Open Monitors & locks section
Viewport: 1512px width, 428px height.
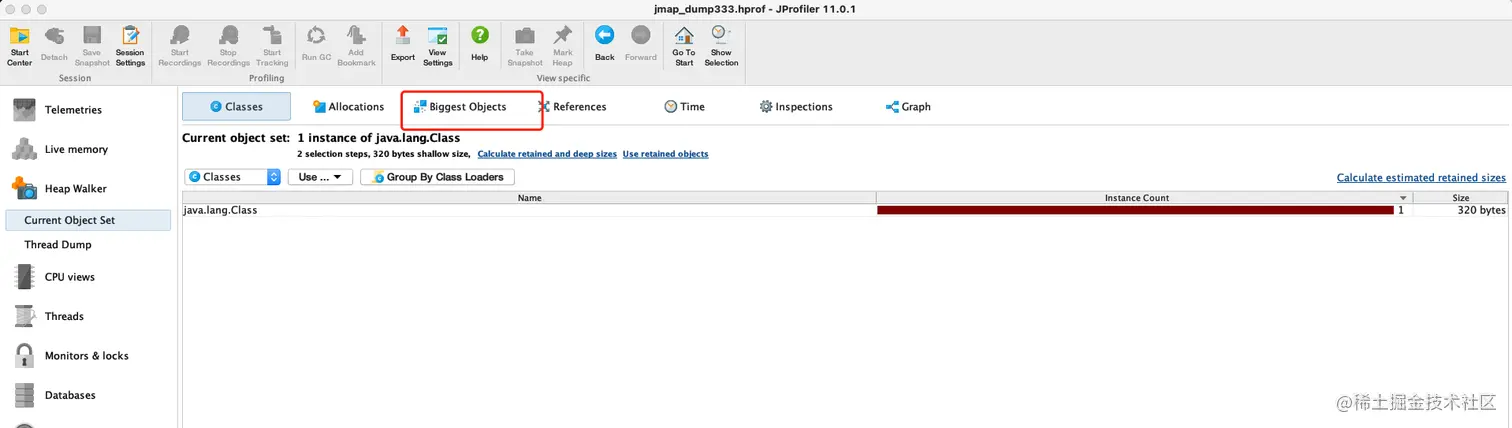click(x=89, y=356)
